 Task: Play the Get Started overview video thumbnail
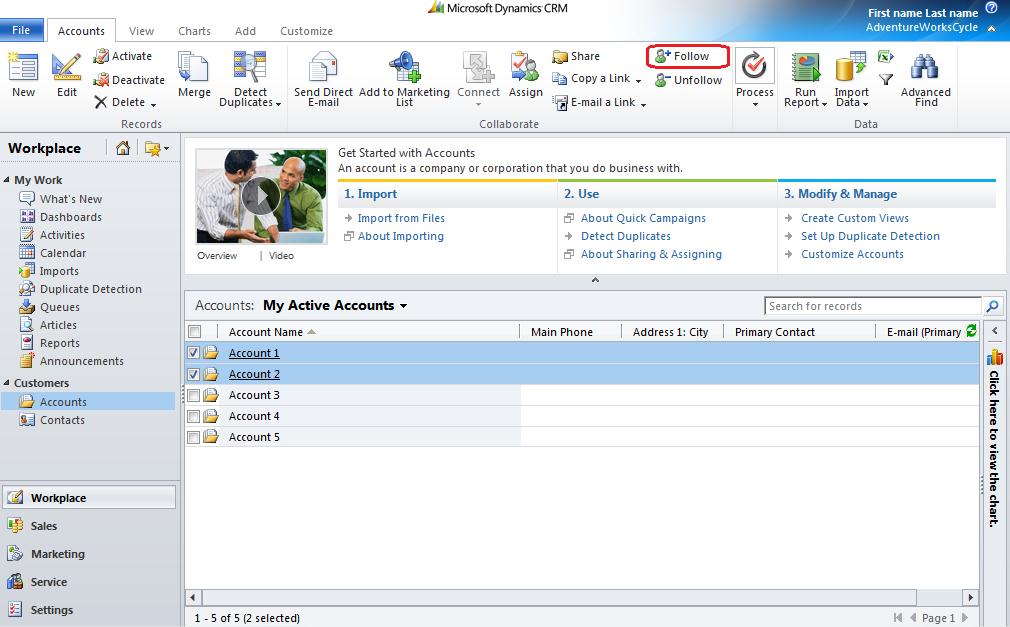point(261,197)
